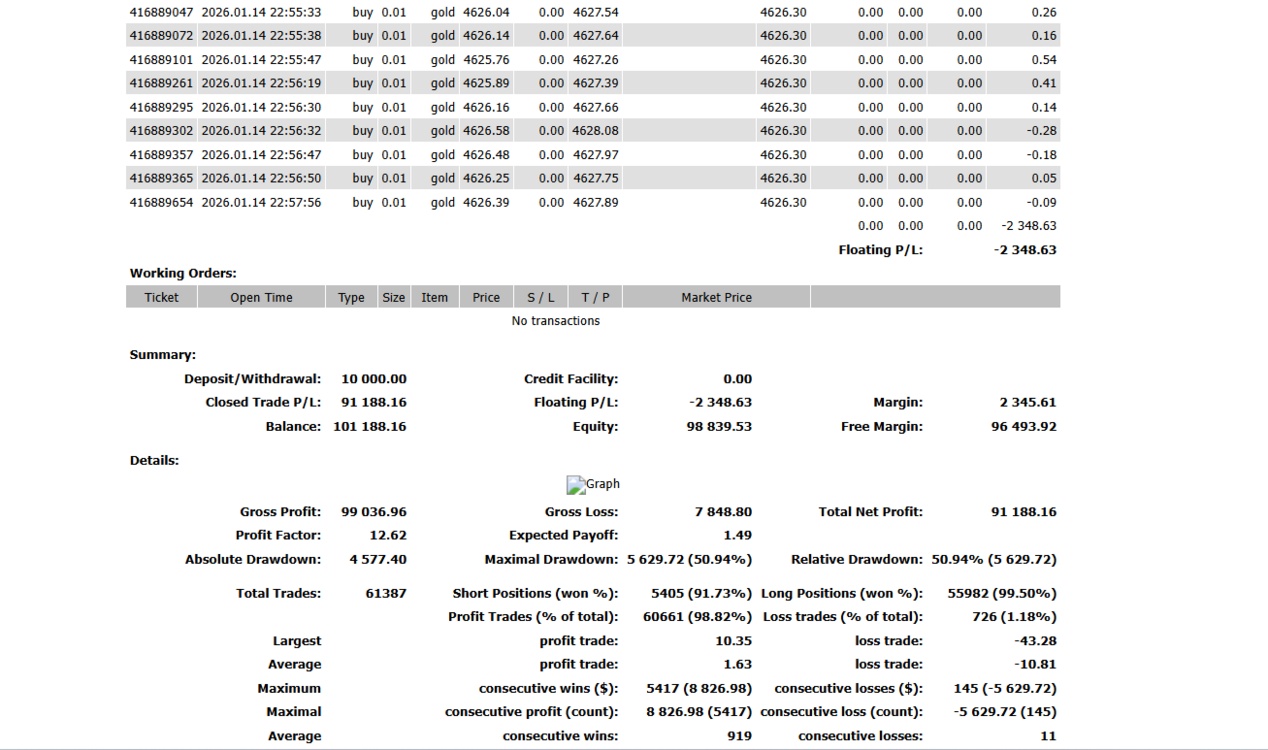Click the Type column header
This screenshot has height=750, width=1268.
pos(351,297)
